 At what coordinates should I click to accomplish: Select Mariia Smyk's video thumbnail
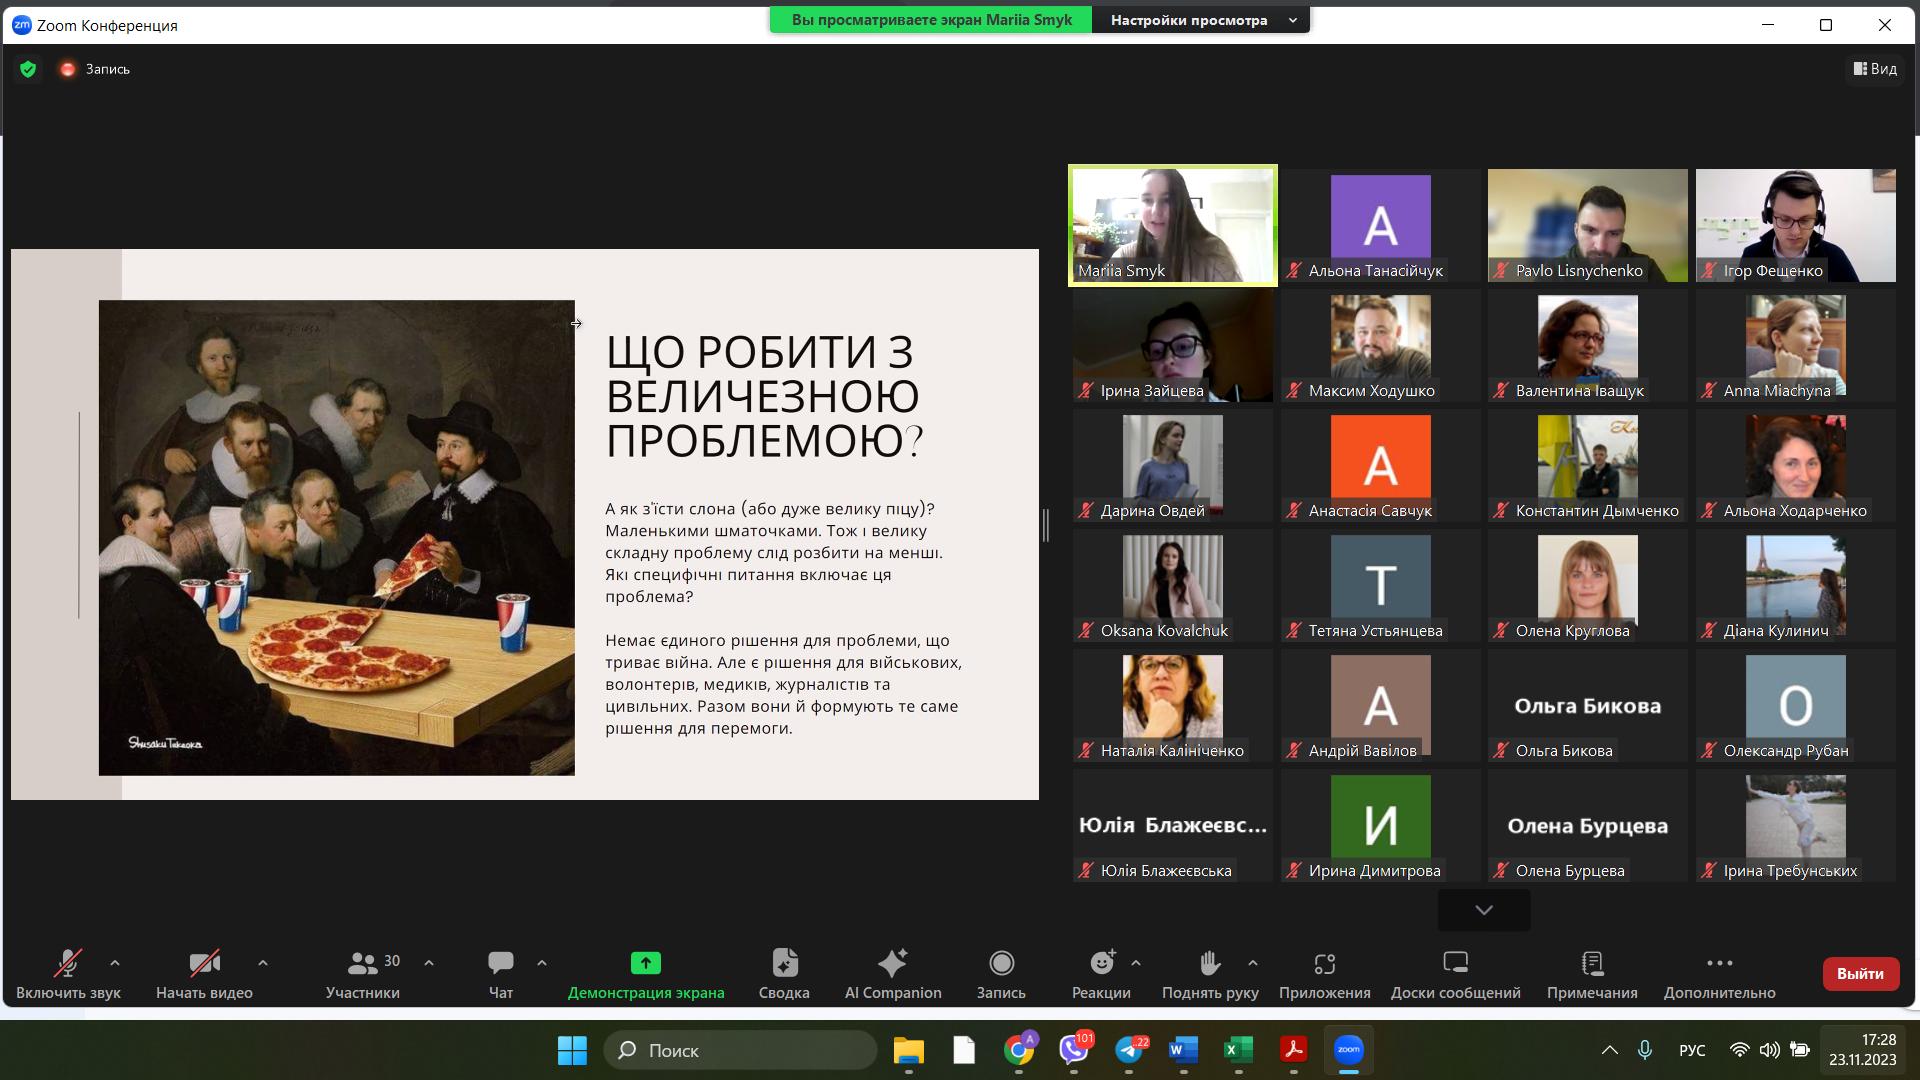[x=1172, y=225]
